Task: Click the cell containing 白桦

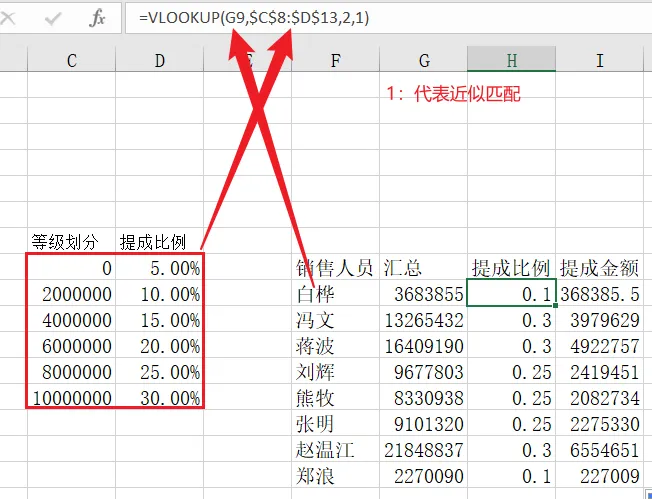Action: point(320,294)
